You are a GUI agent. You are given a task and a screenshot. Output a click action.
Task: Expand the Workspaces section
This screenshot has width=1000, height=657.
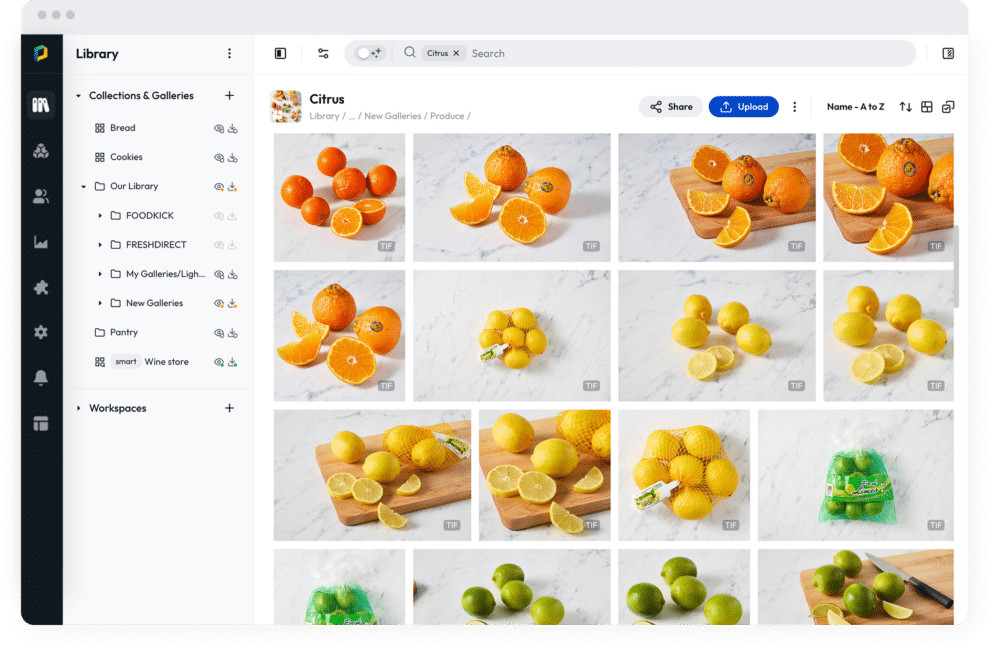(79, 408)
